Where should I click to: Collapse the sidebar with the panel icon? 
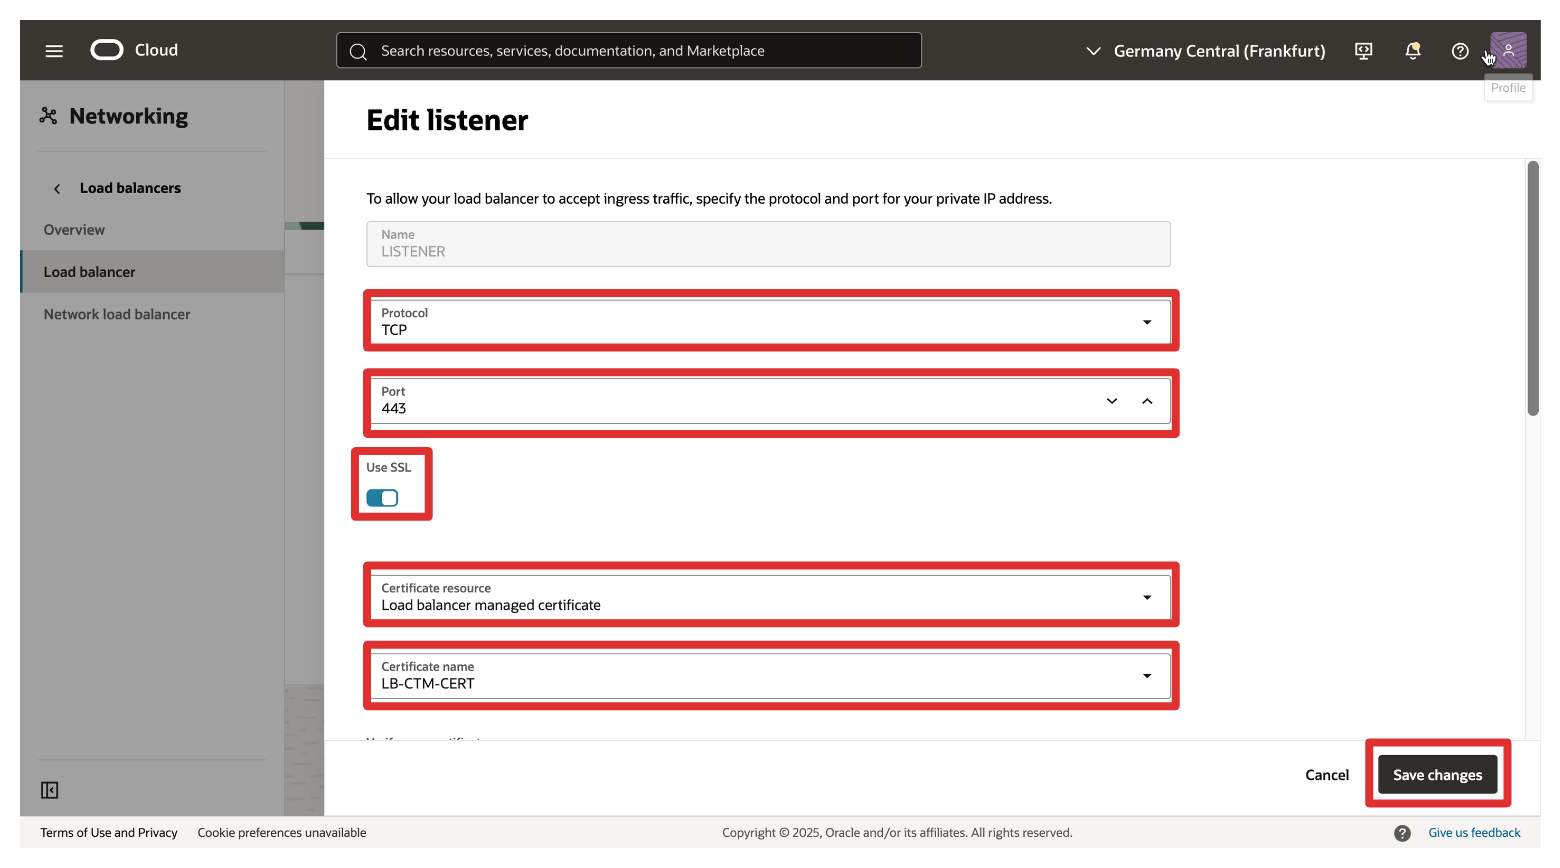(50, 790)
